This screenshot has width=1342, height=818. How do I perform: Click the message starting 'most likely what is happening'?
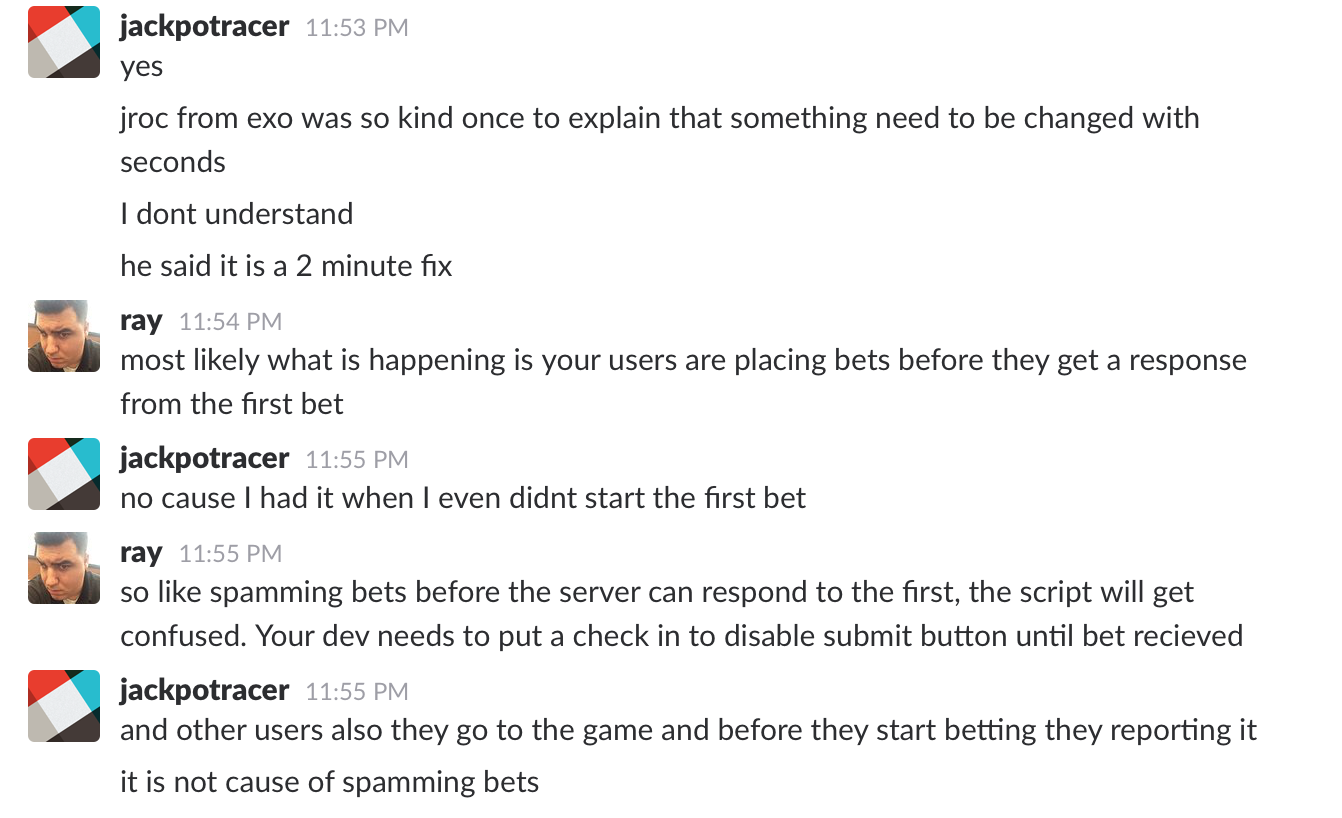pos(684,382)
